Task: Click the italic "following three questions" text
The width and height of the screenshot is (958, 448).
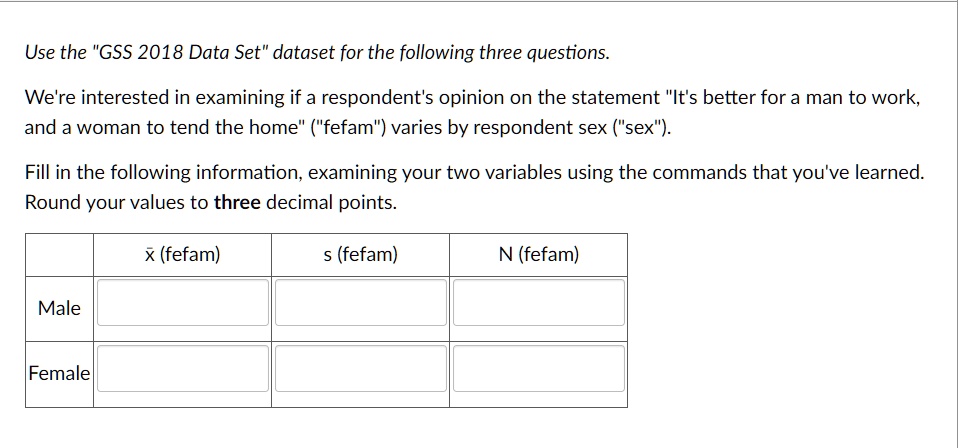Action: (505, 53)
